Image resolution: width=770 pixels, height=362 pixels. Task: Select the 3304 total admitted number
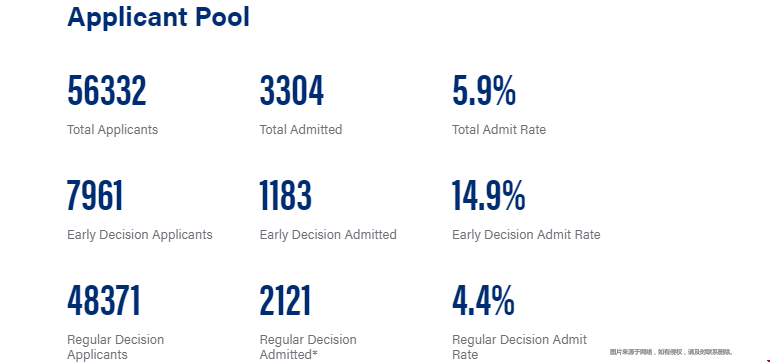pyautogui.click(x=292, y=91)
